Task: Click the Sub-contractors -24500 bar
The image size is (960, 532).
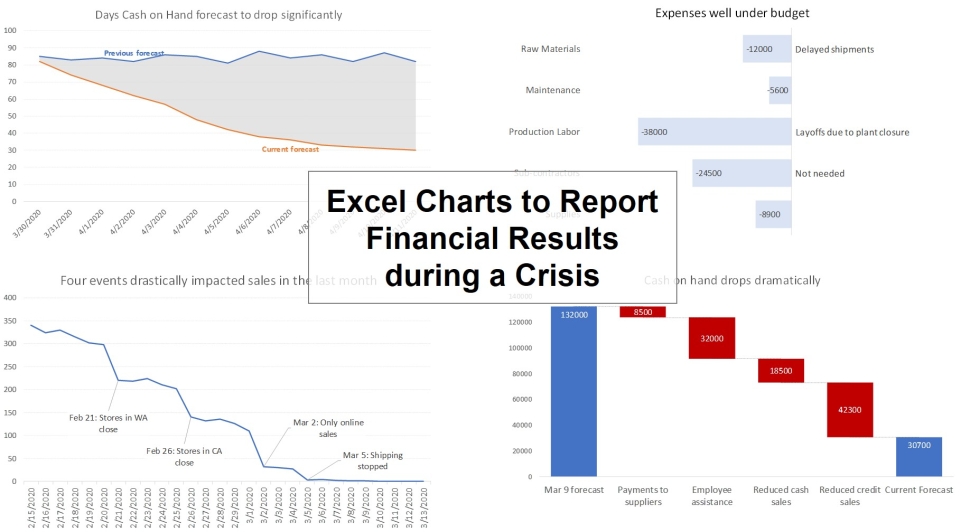Action: (742, 173)
